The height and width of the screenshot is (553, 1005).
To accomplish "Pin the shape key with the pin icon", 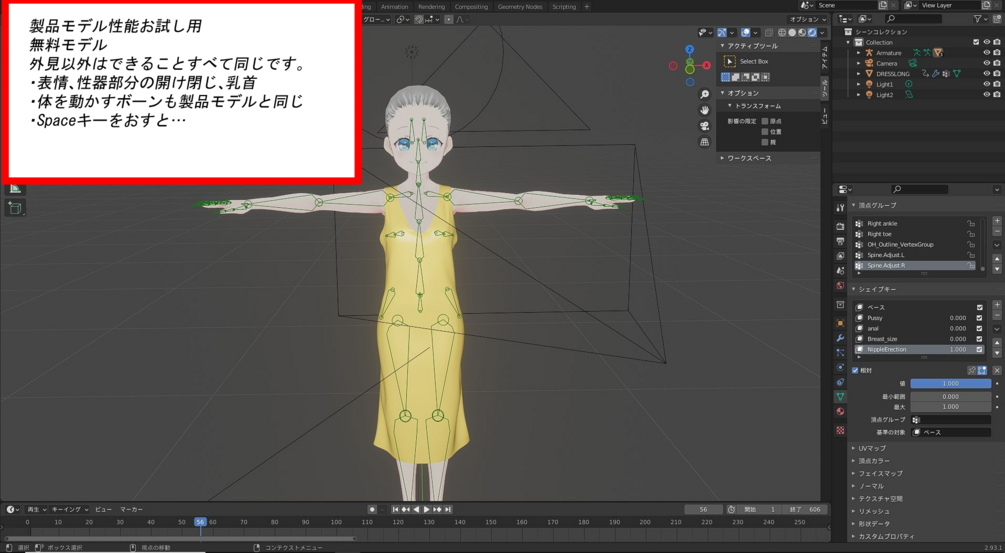I will click(x=972, y=370).
